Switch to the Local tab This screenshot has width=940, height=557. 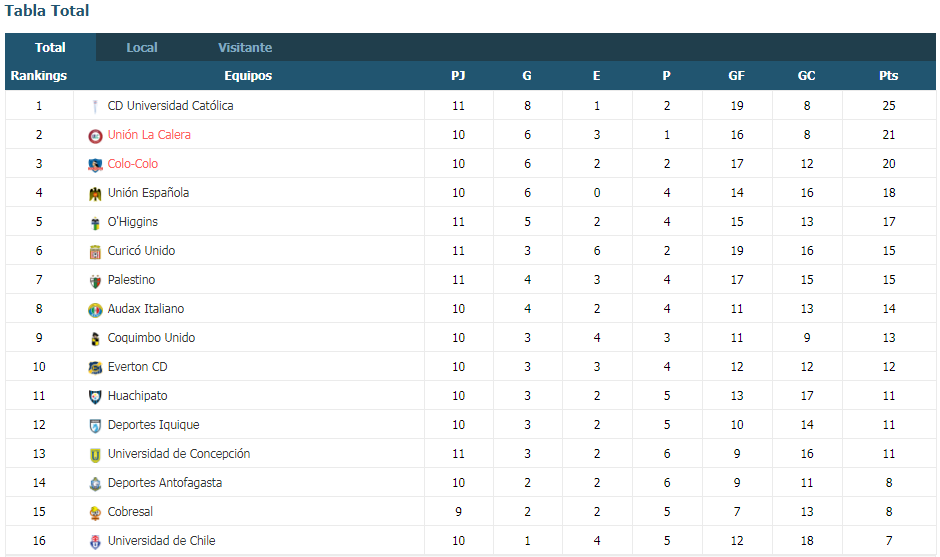(141, 47)
